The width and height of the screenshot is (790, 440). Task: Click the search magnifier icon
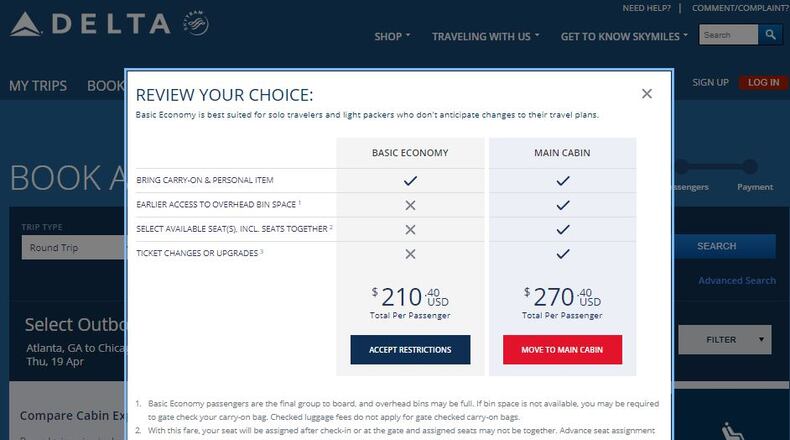(x=770, y=35)
